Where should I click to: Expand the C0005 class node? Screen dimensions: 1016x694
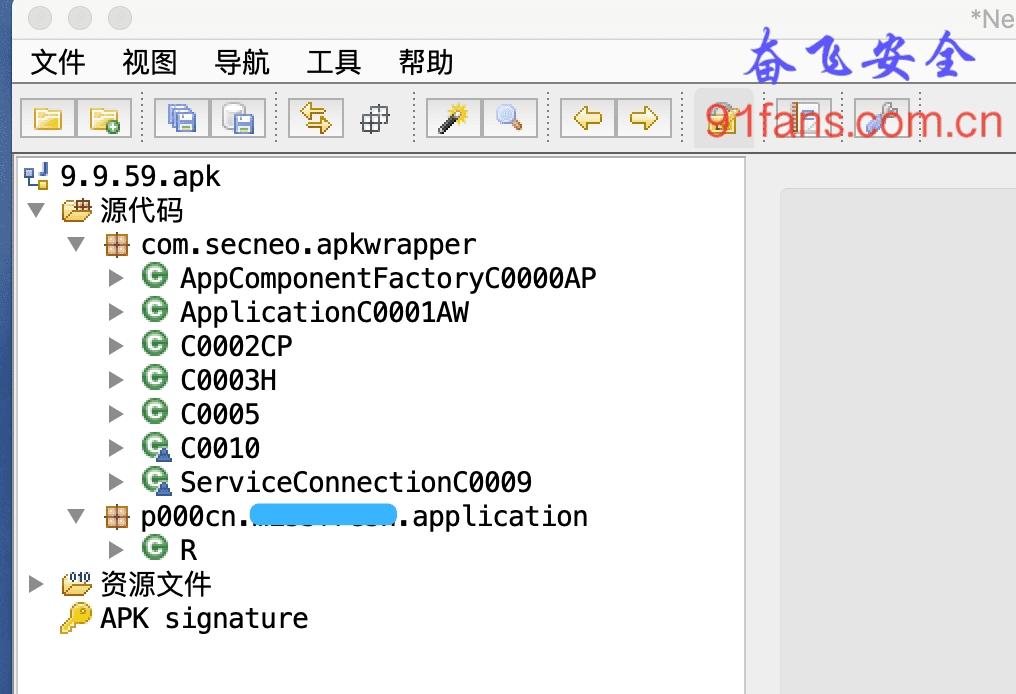pos(116,414)
